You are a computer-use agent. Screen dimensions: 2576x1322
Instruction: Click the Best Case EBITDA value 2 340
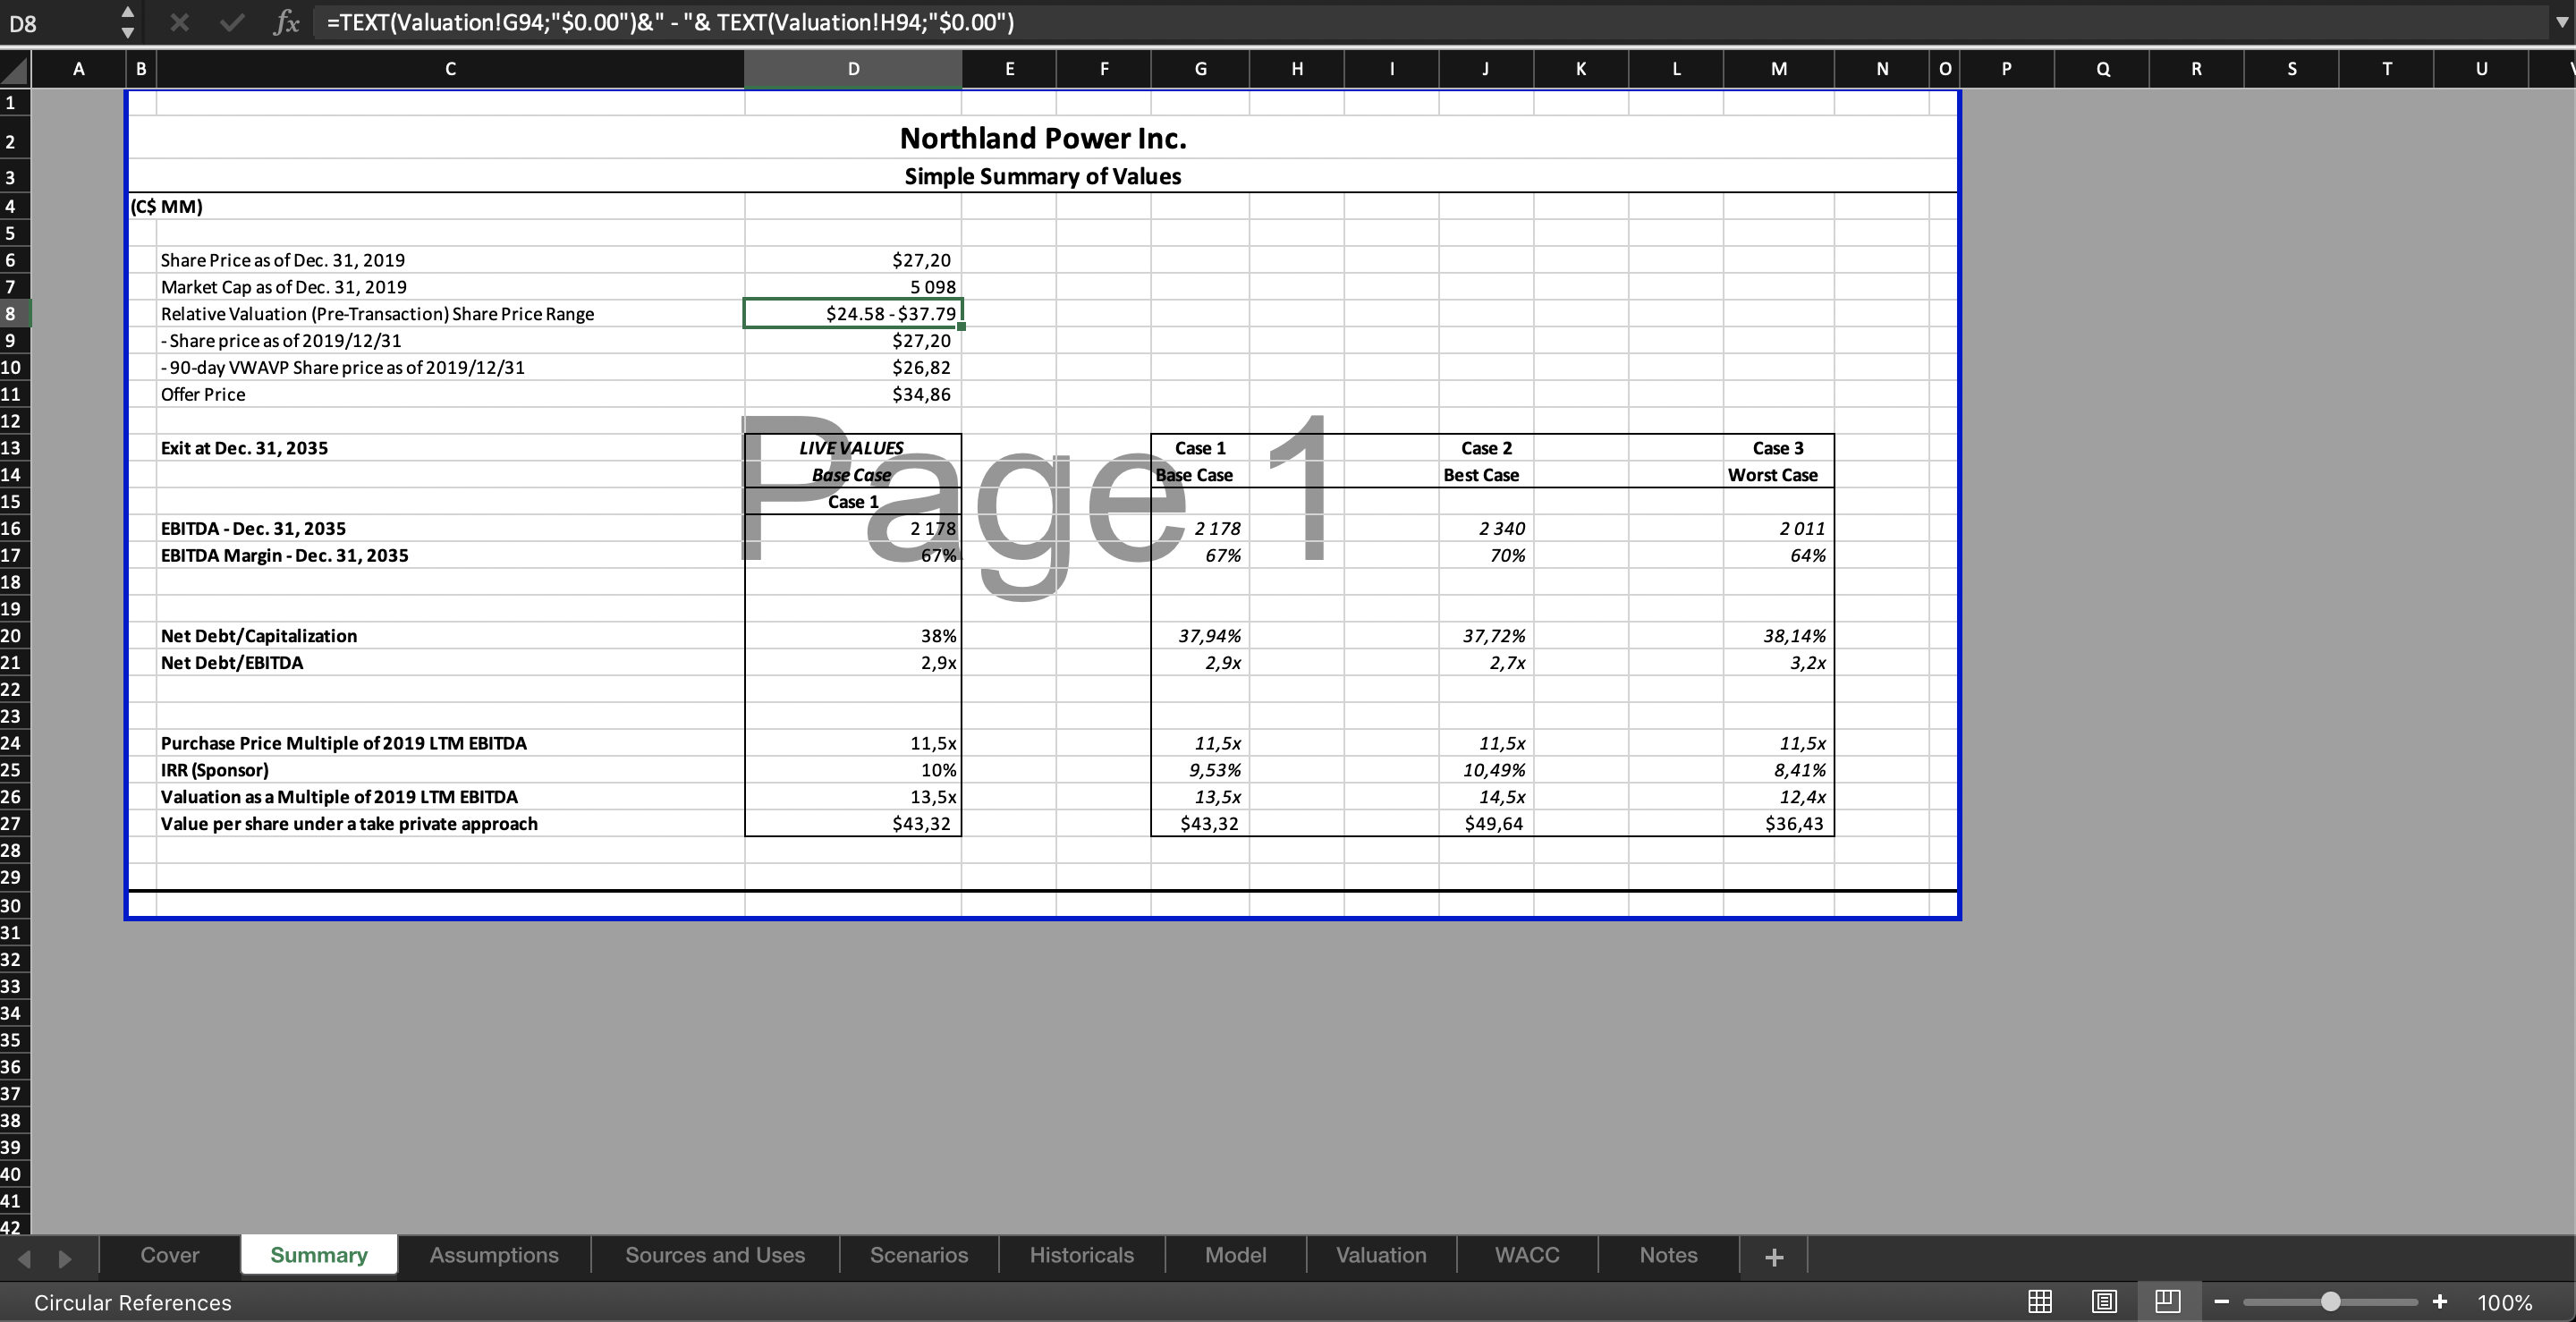(1502, 528)
